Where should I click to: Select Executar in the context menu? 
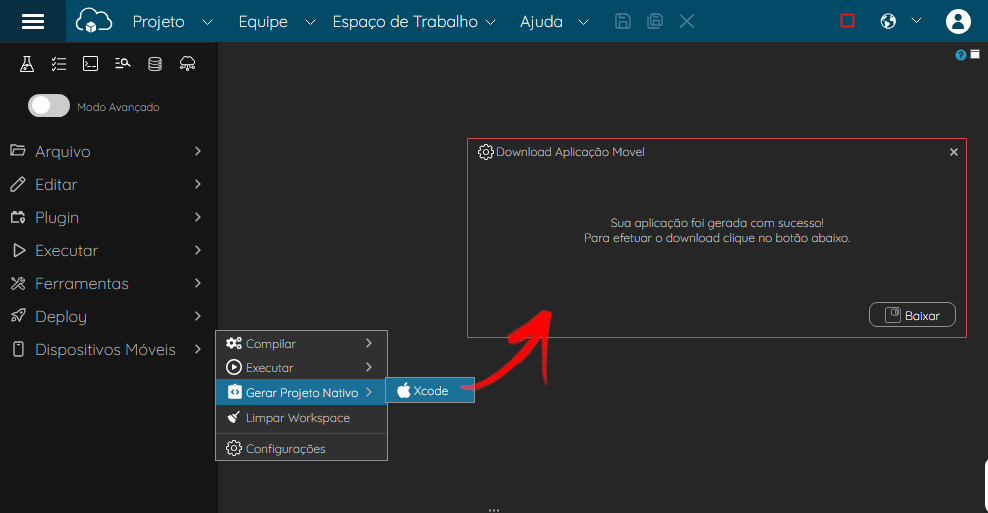[301, 367]
